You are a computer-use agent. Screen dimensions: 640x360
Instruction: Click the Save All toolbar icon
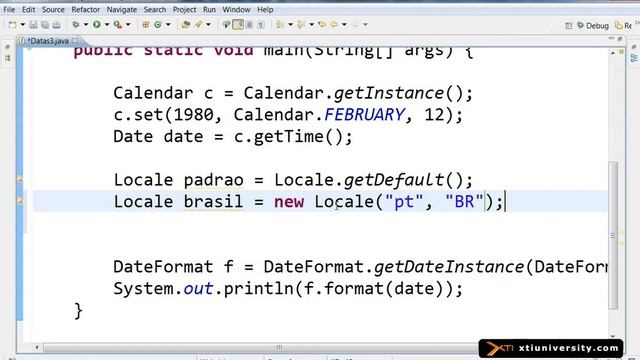click(x=45, y=25)
